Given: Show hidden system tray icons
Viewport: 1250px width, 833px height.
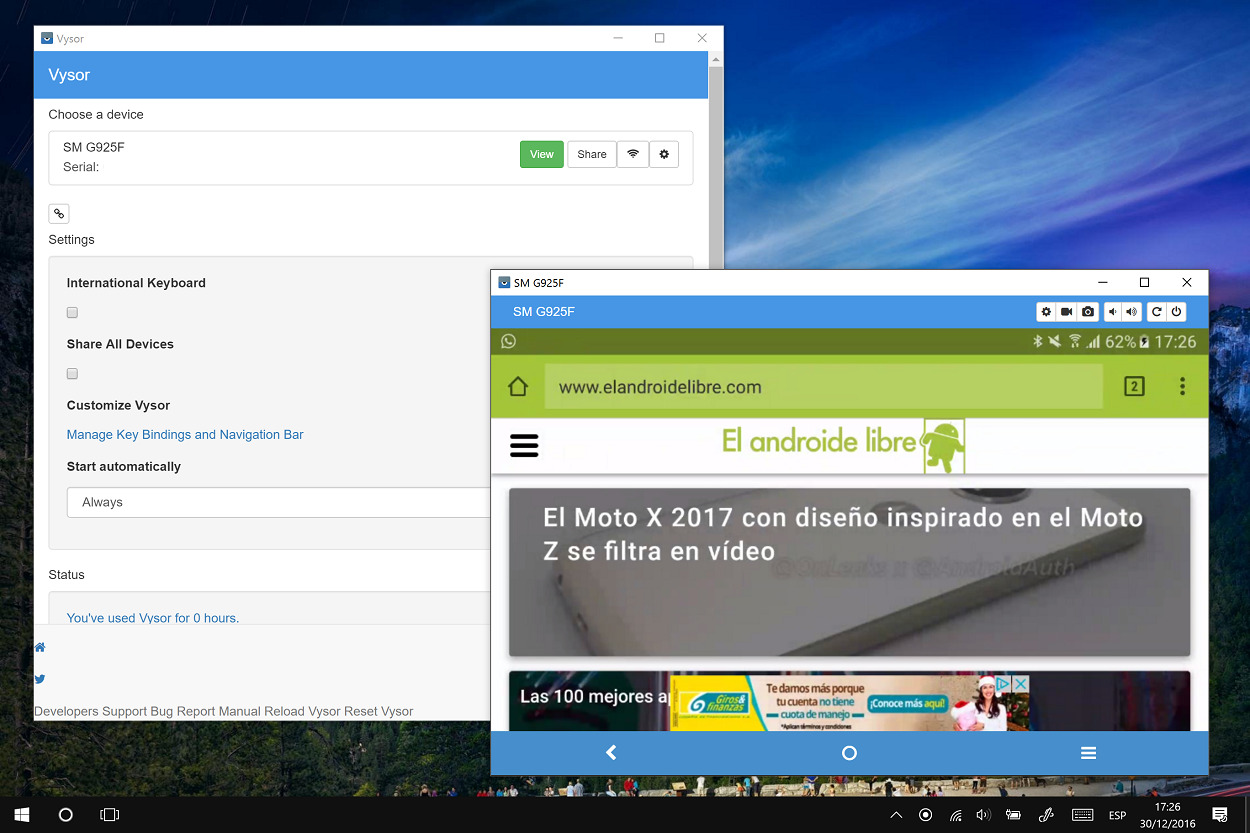Looking at the screenshot, I should [897, 815].
